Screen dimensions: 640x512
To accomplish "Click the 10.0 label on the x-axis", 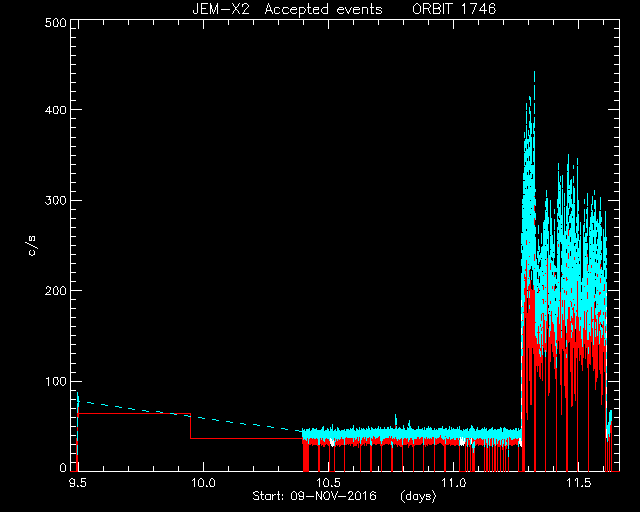I will coord(203,483).
